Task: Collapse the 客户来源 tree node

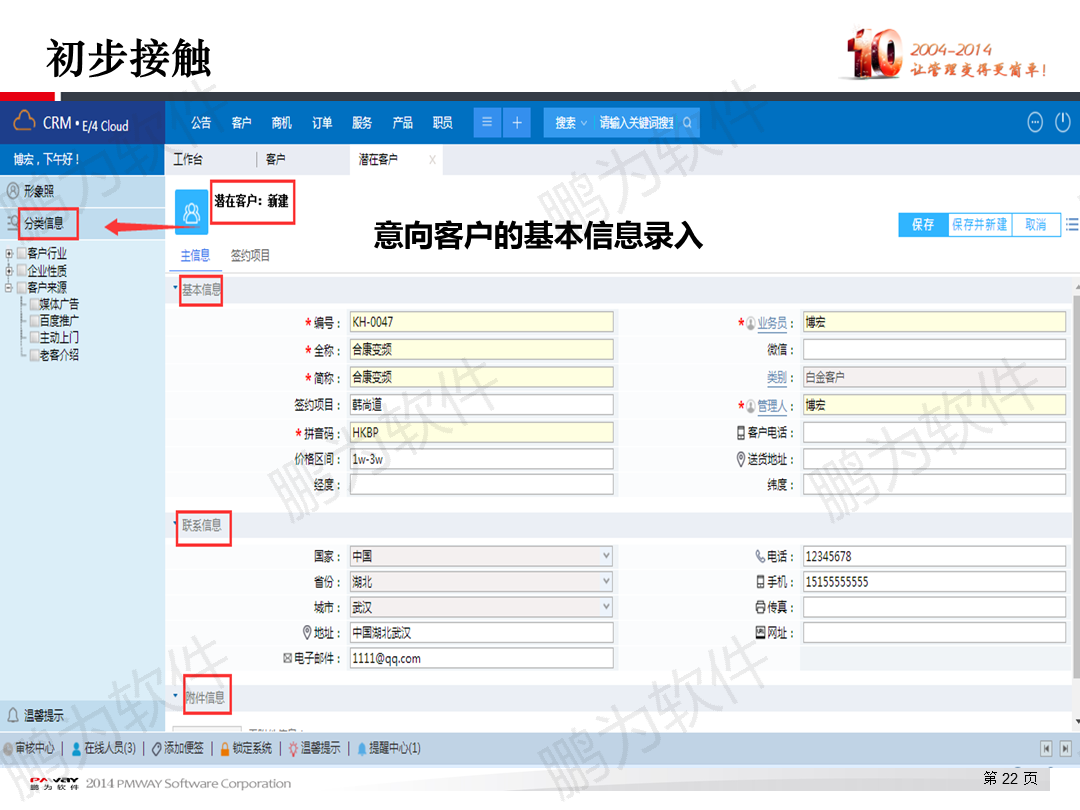Action: 9,287
